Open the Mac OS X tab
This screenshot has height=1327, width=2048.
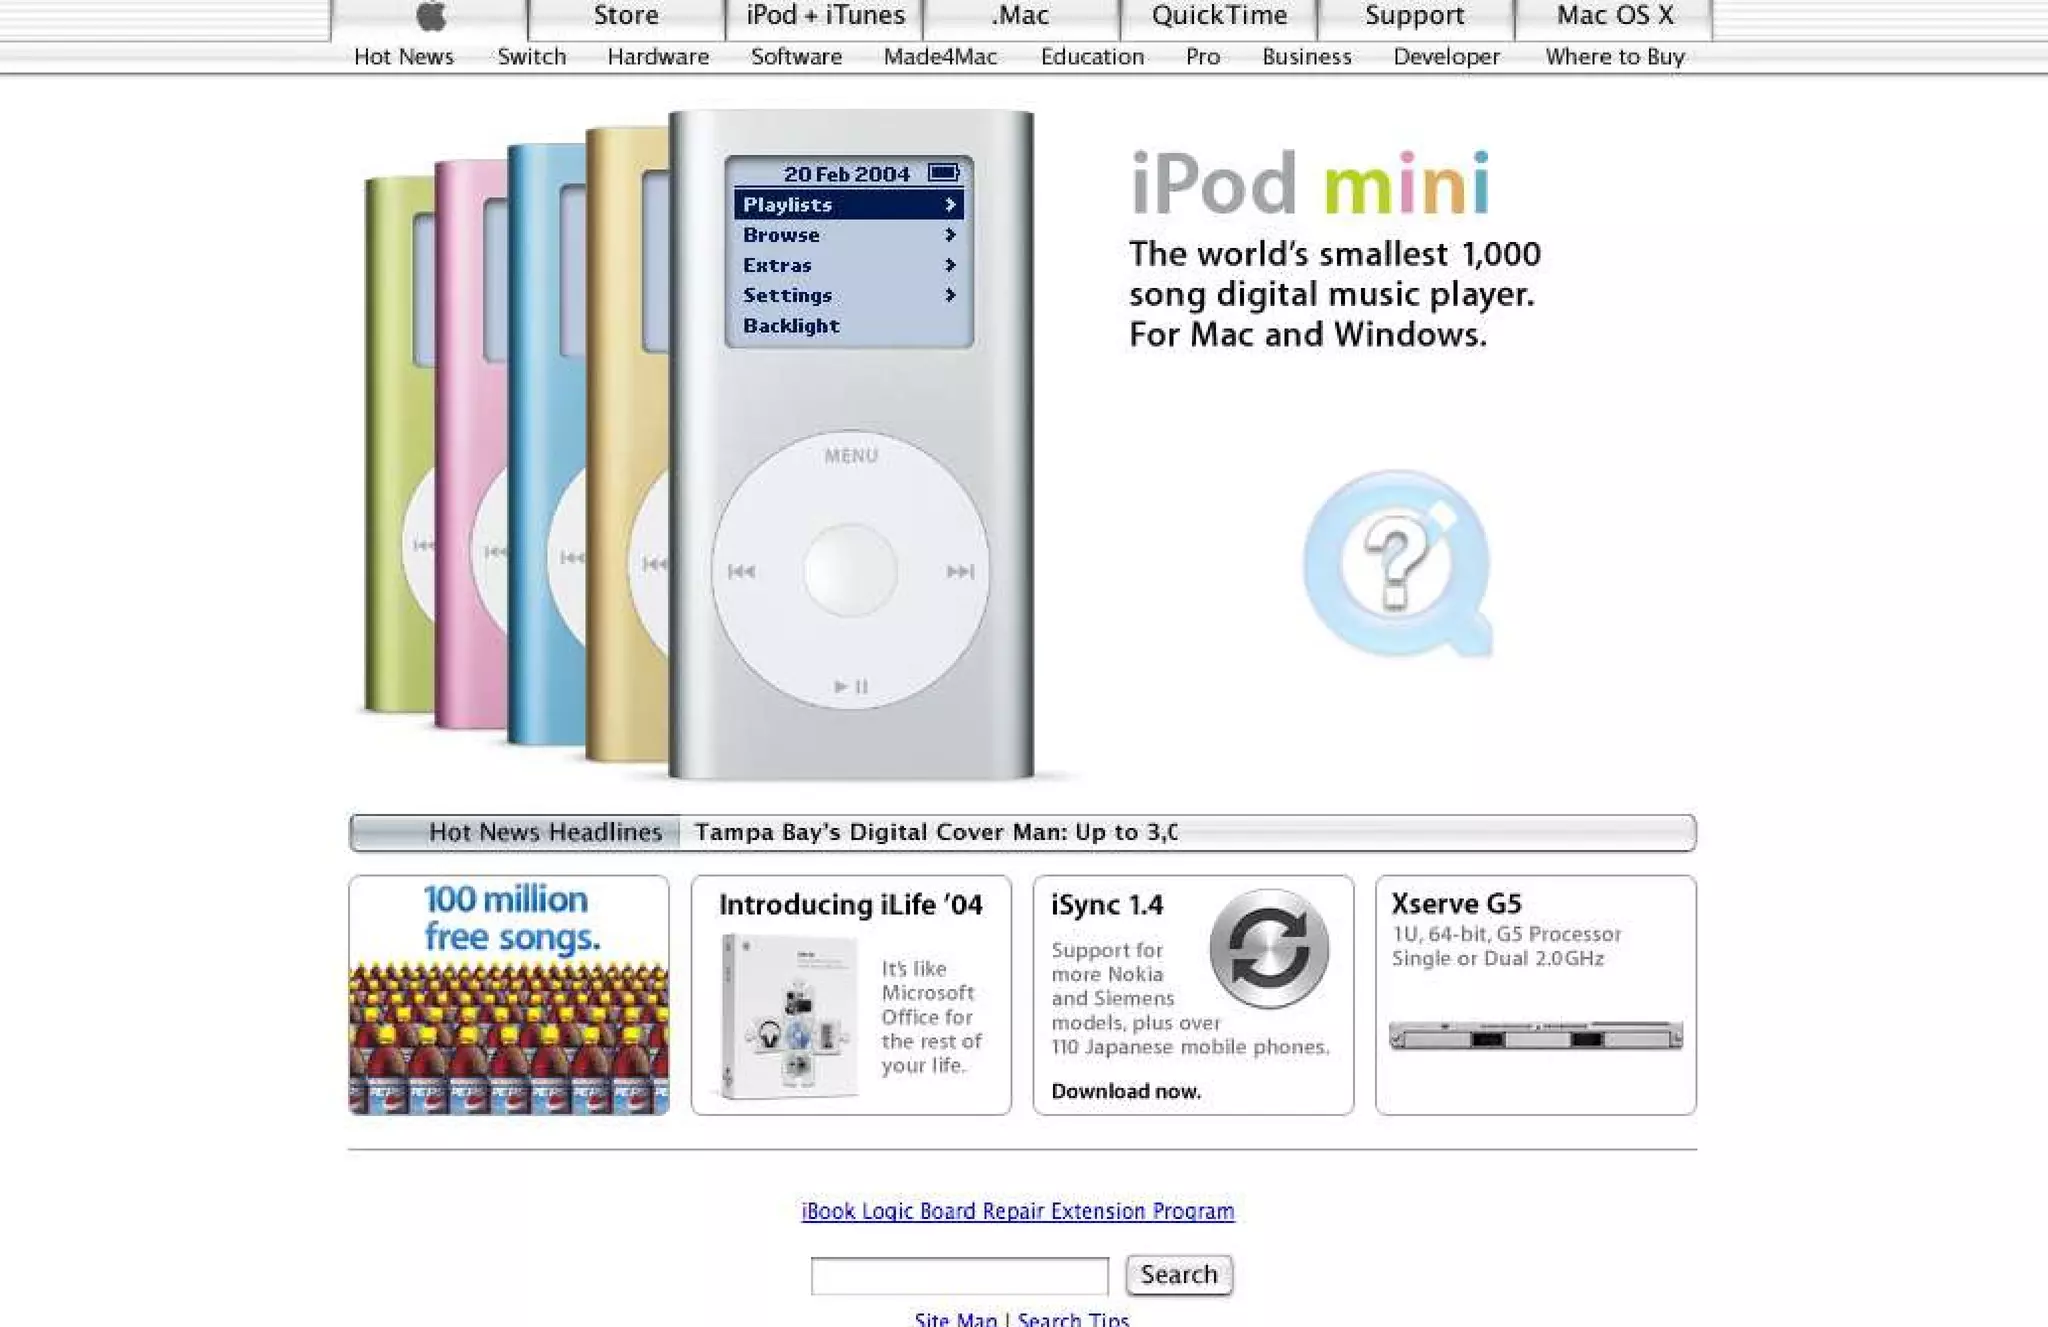coord(1614,17)
